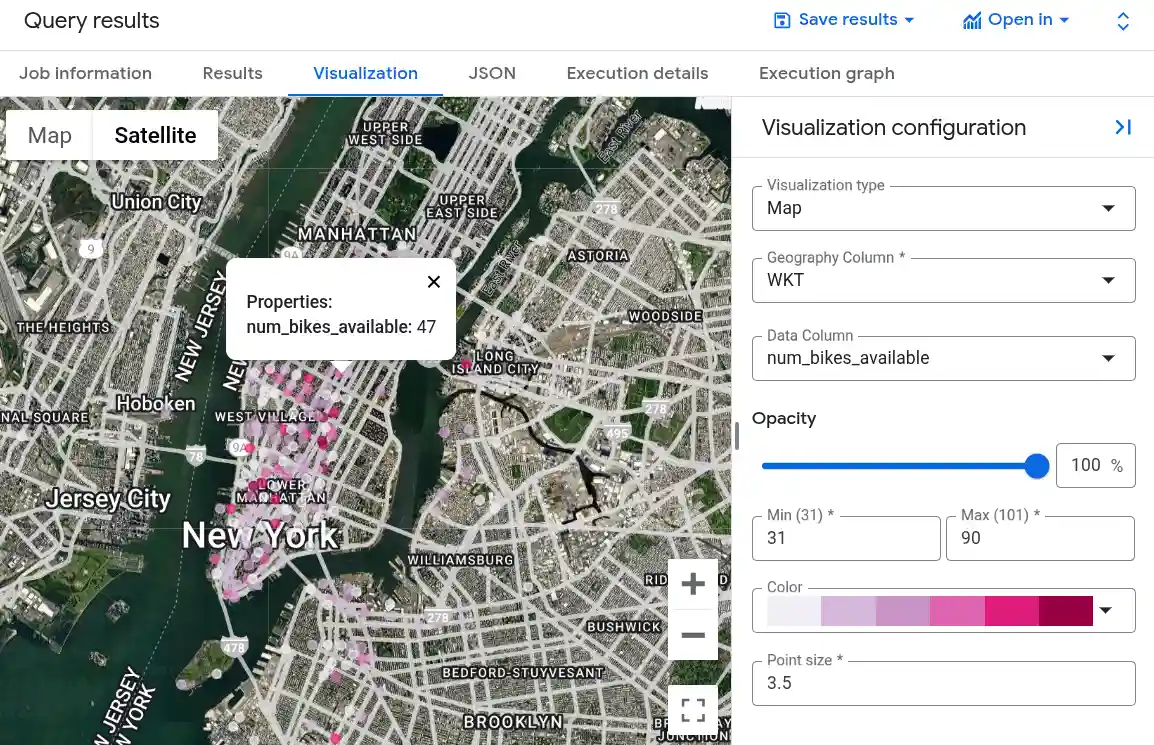Zoom out on the map
This screenshot has height=745, width=1154.
(x=693, y=635)
